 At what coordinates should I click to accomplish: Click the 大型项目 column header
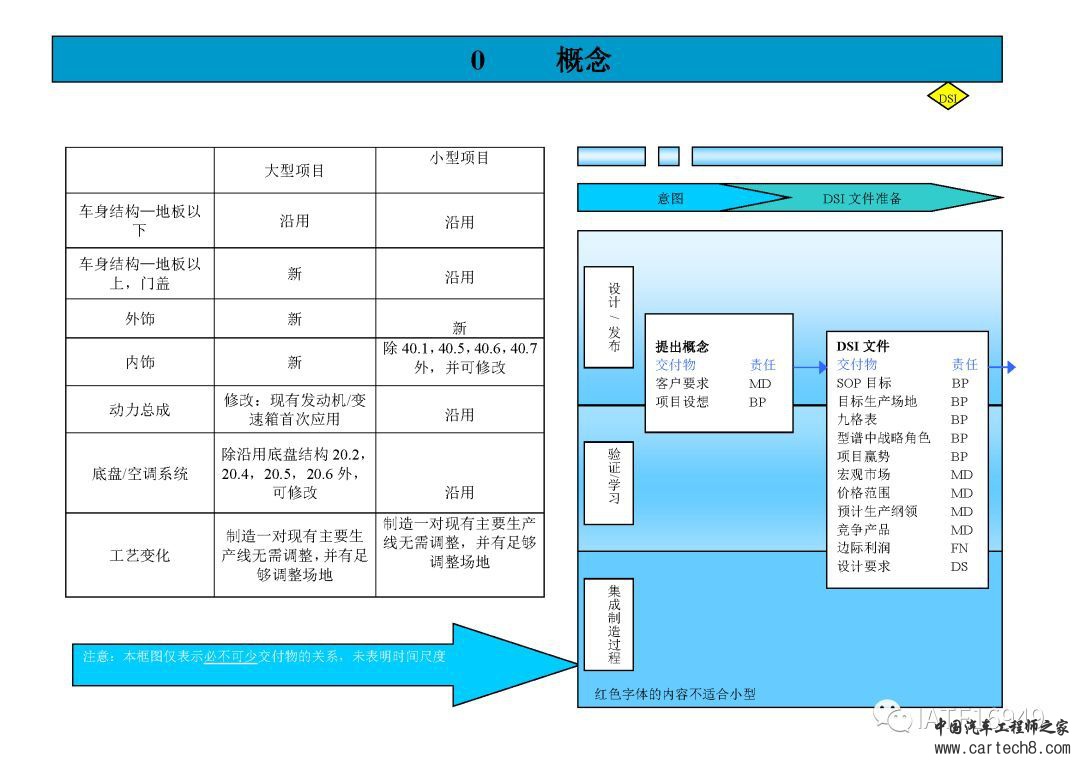(294, 171)
